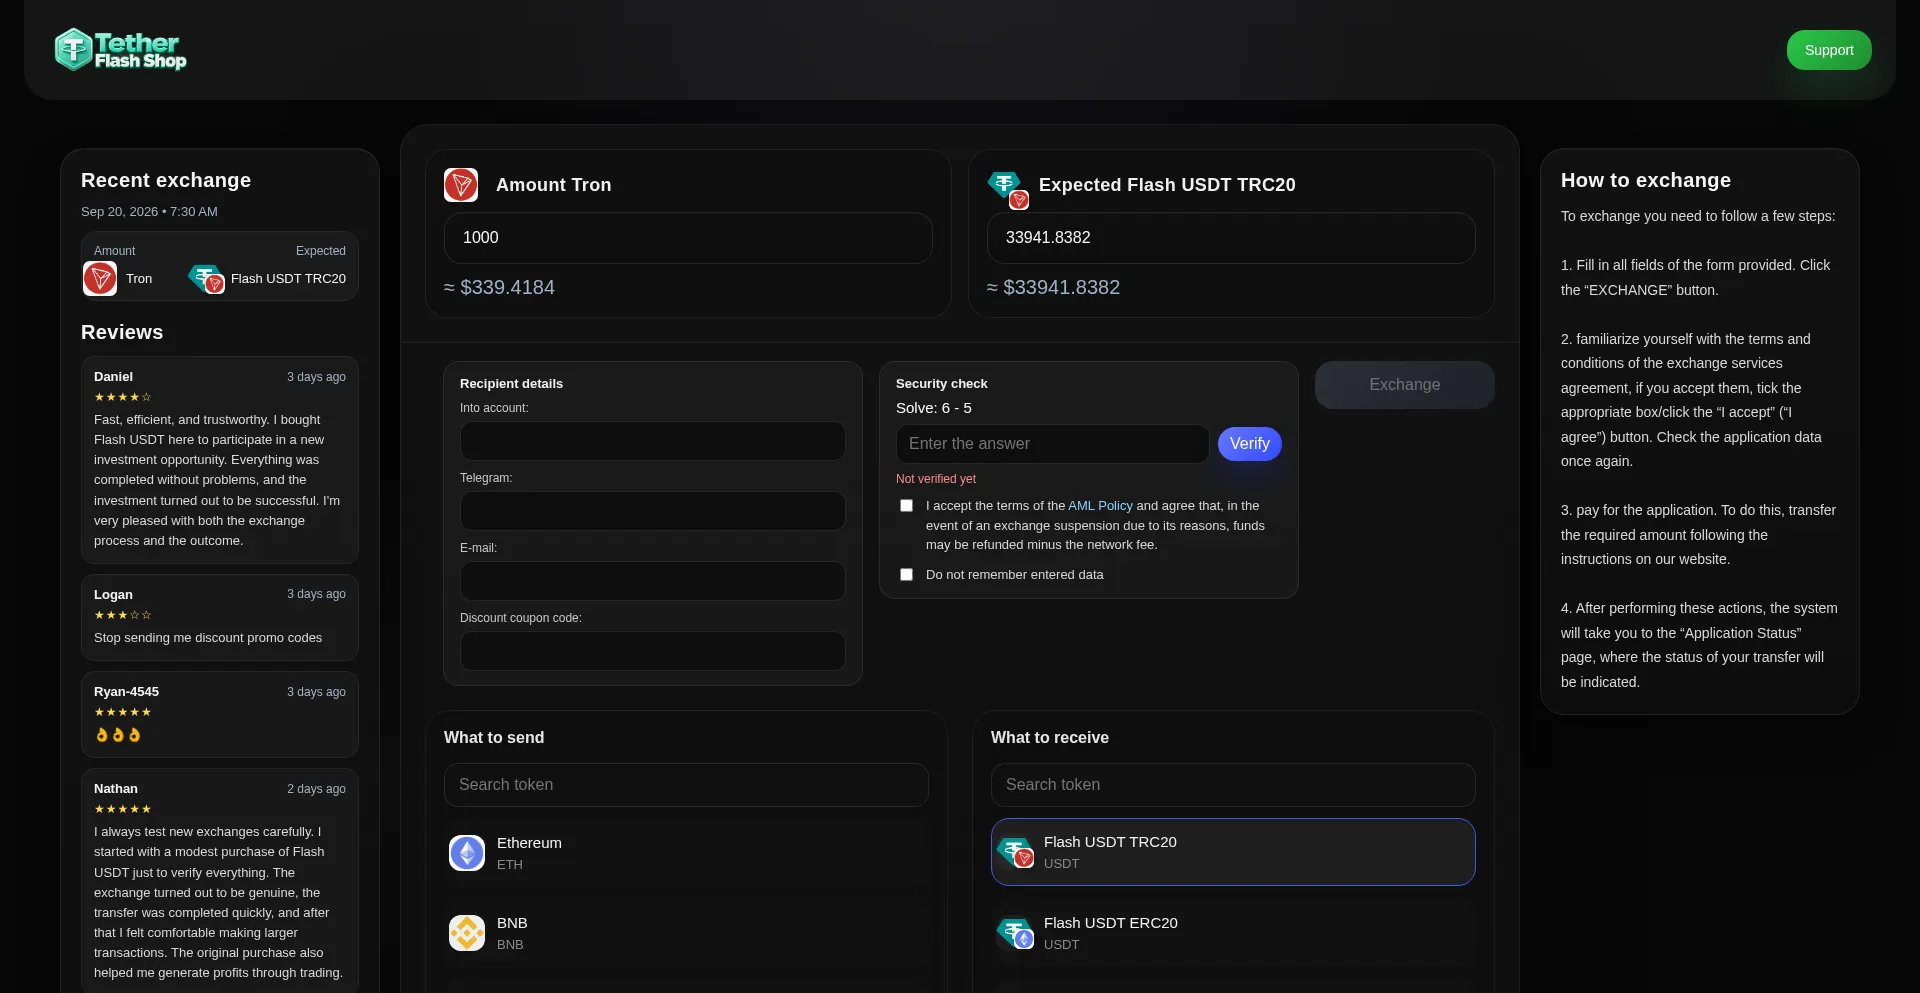Click the 'Reviews' heading

[x=122, y=333]
